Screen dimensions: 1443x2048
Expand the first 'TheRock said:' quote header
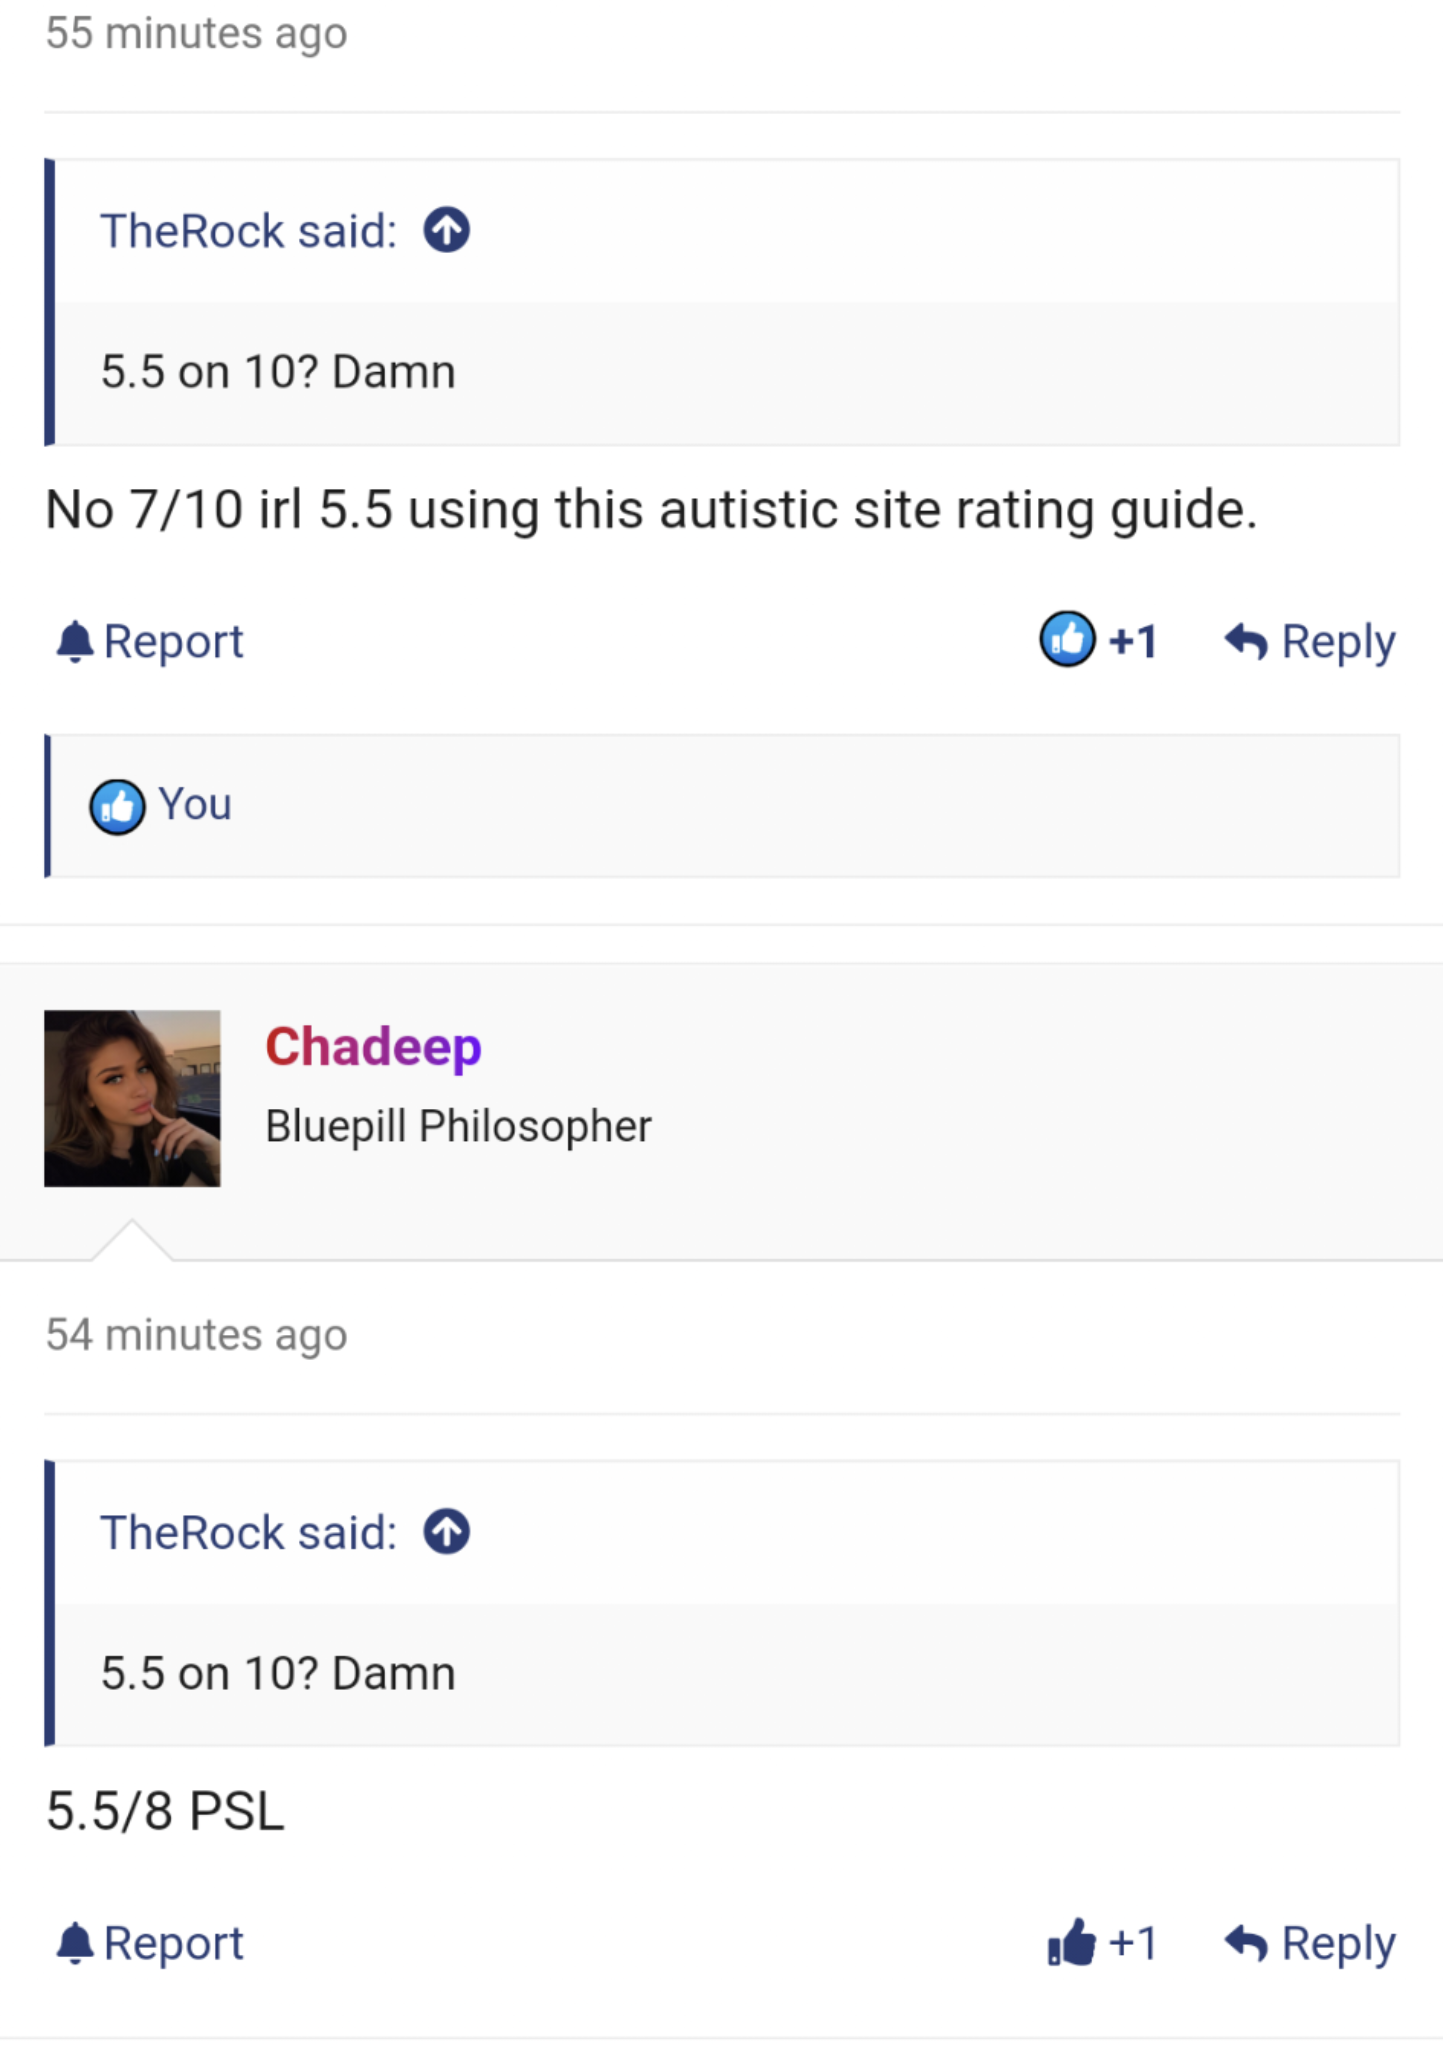(249, 231)
